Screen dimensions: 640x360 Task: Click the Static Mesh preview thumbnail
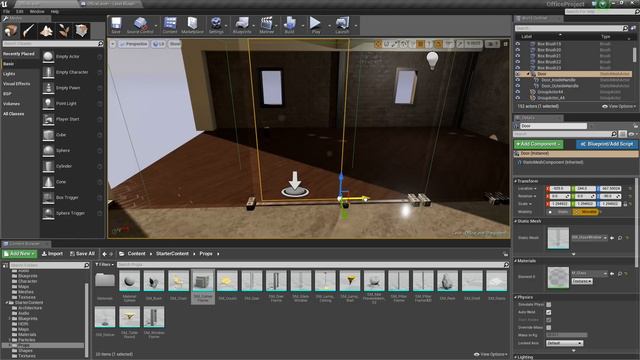coord(558,238)
